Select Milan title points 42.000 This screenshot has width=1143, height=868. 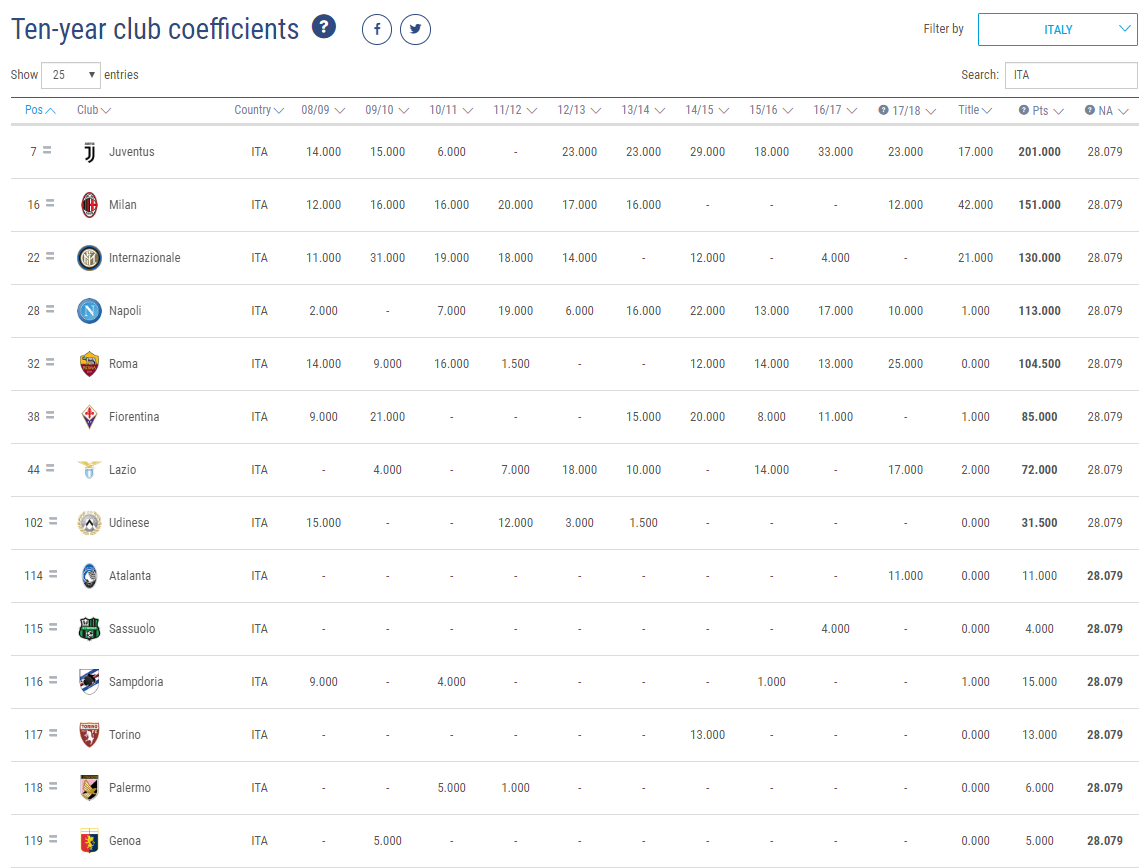[x=975, y=205]
